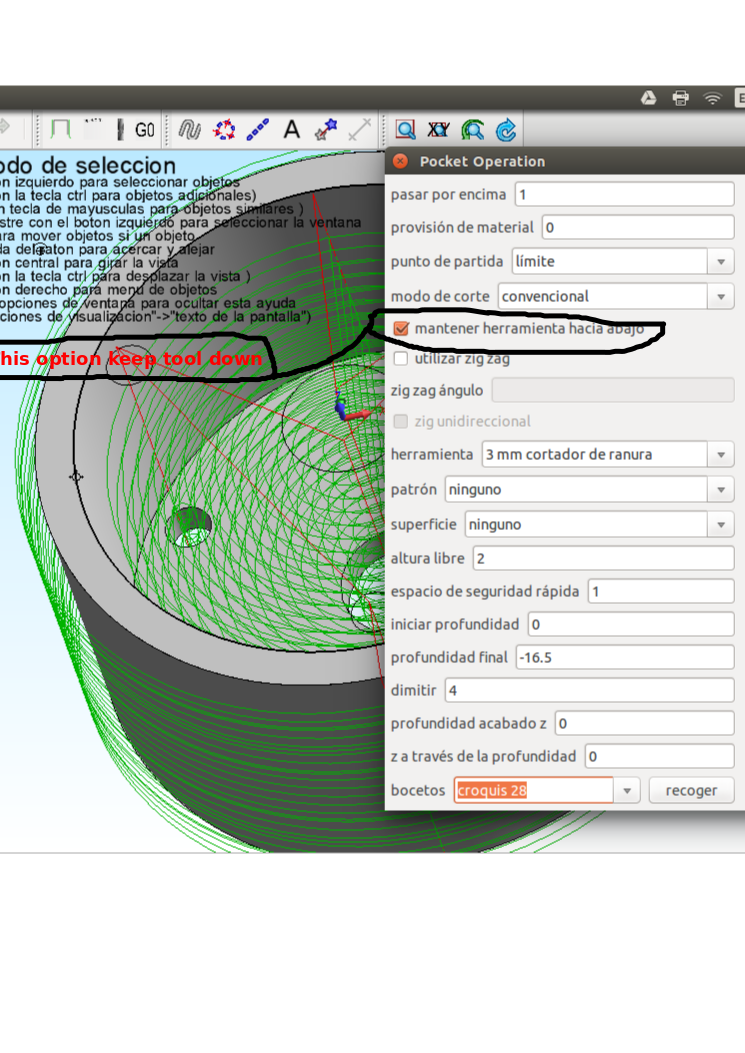Click the blue refresh view icon
Screen dimensions: 745x1053
(506, 129)
